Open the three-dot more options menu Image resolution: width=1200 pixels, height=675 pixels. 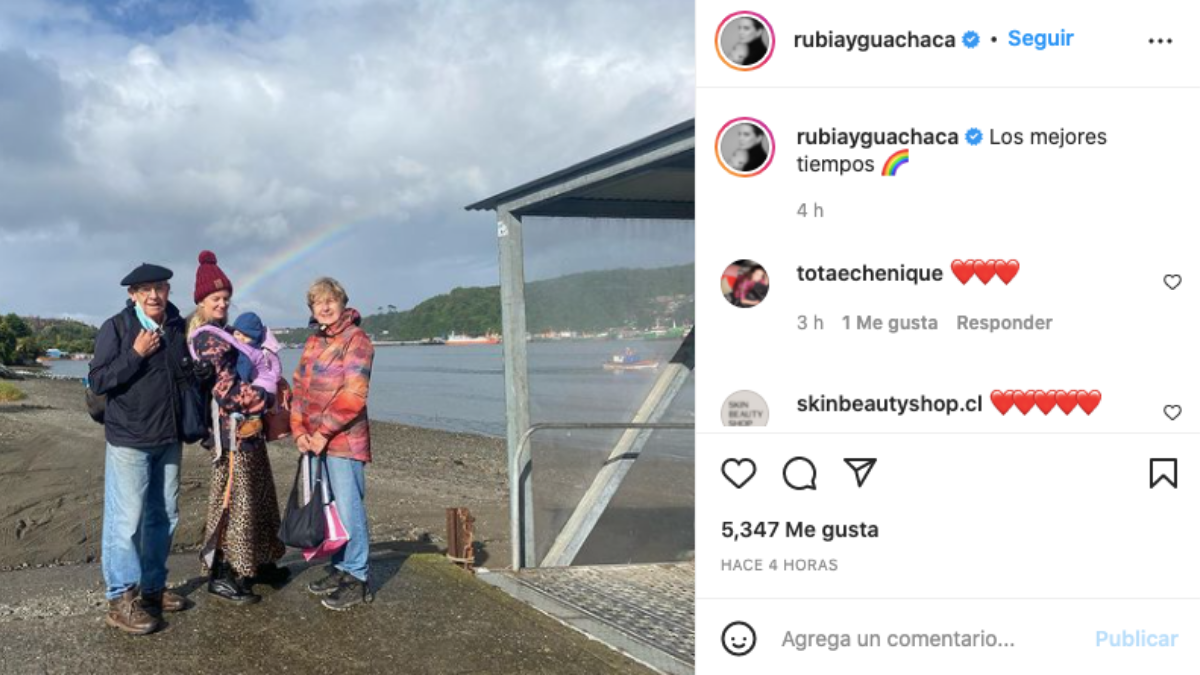pos(1160,41)
